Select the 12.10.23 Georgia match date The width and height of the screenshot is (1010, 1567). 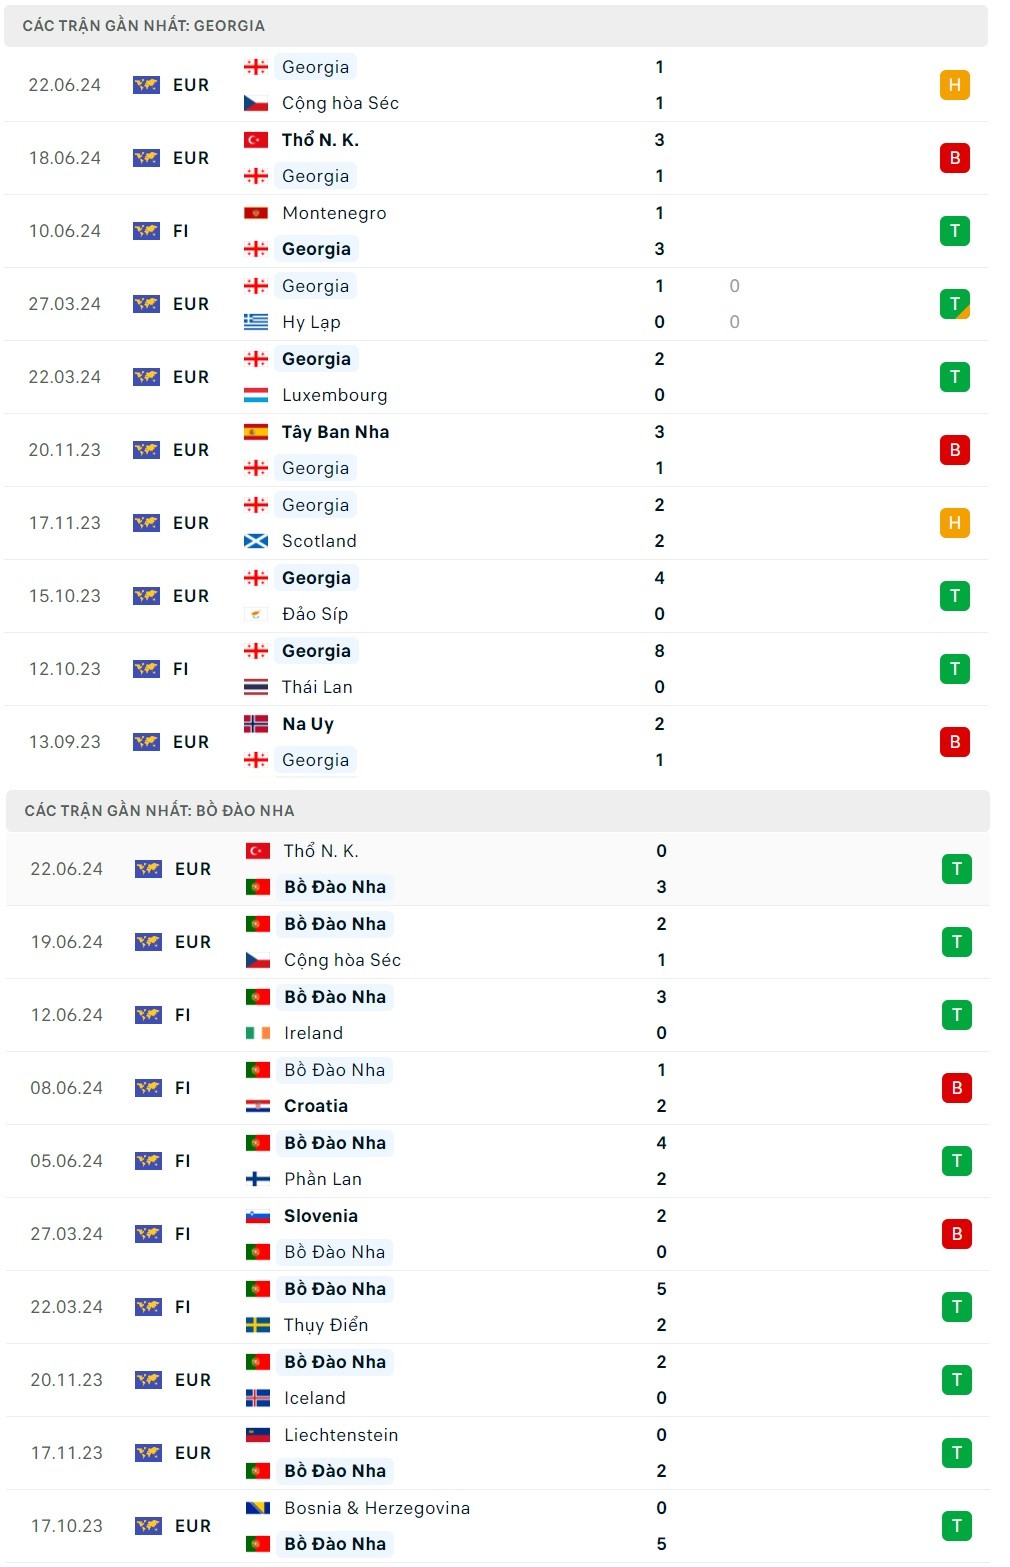[x=65, y=669]
